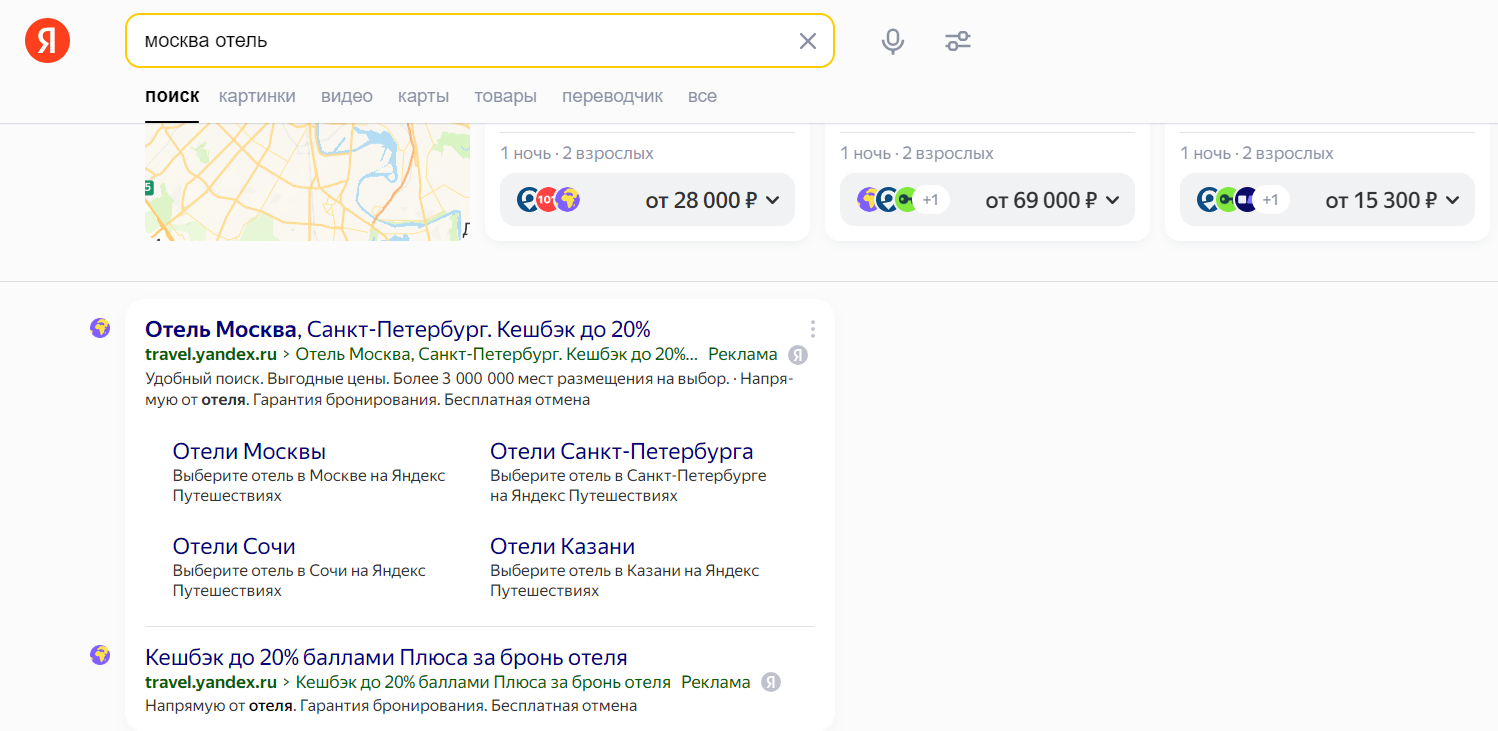The height and width of the screenshot is (731, 1498).
Task: Select the "поиск" tab
Action: (x=172, y=96)
